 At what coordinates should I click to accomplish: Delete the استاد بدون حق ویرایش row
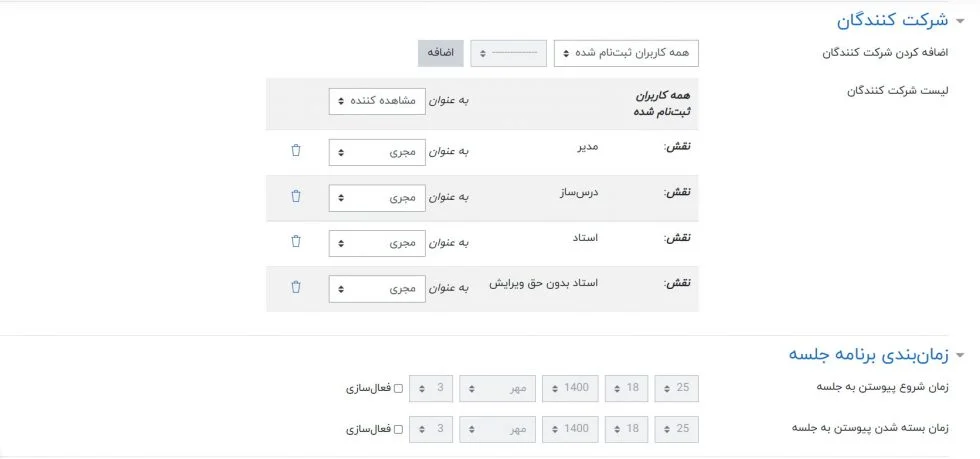click(x=295, y=287)
